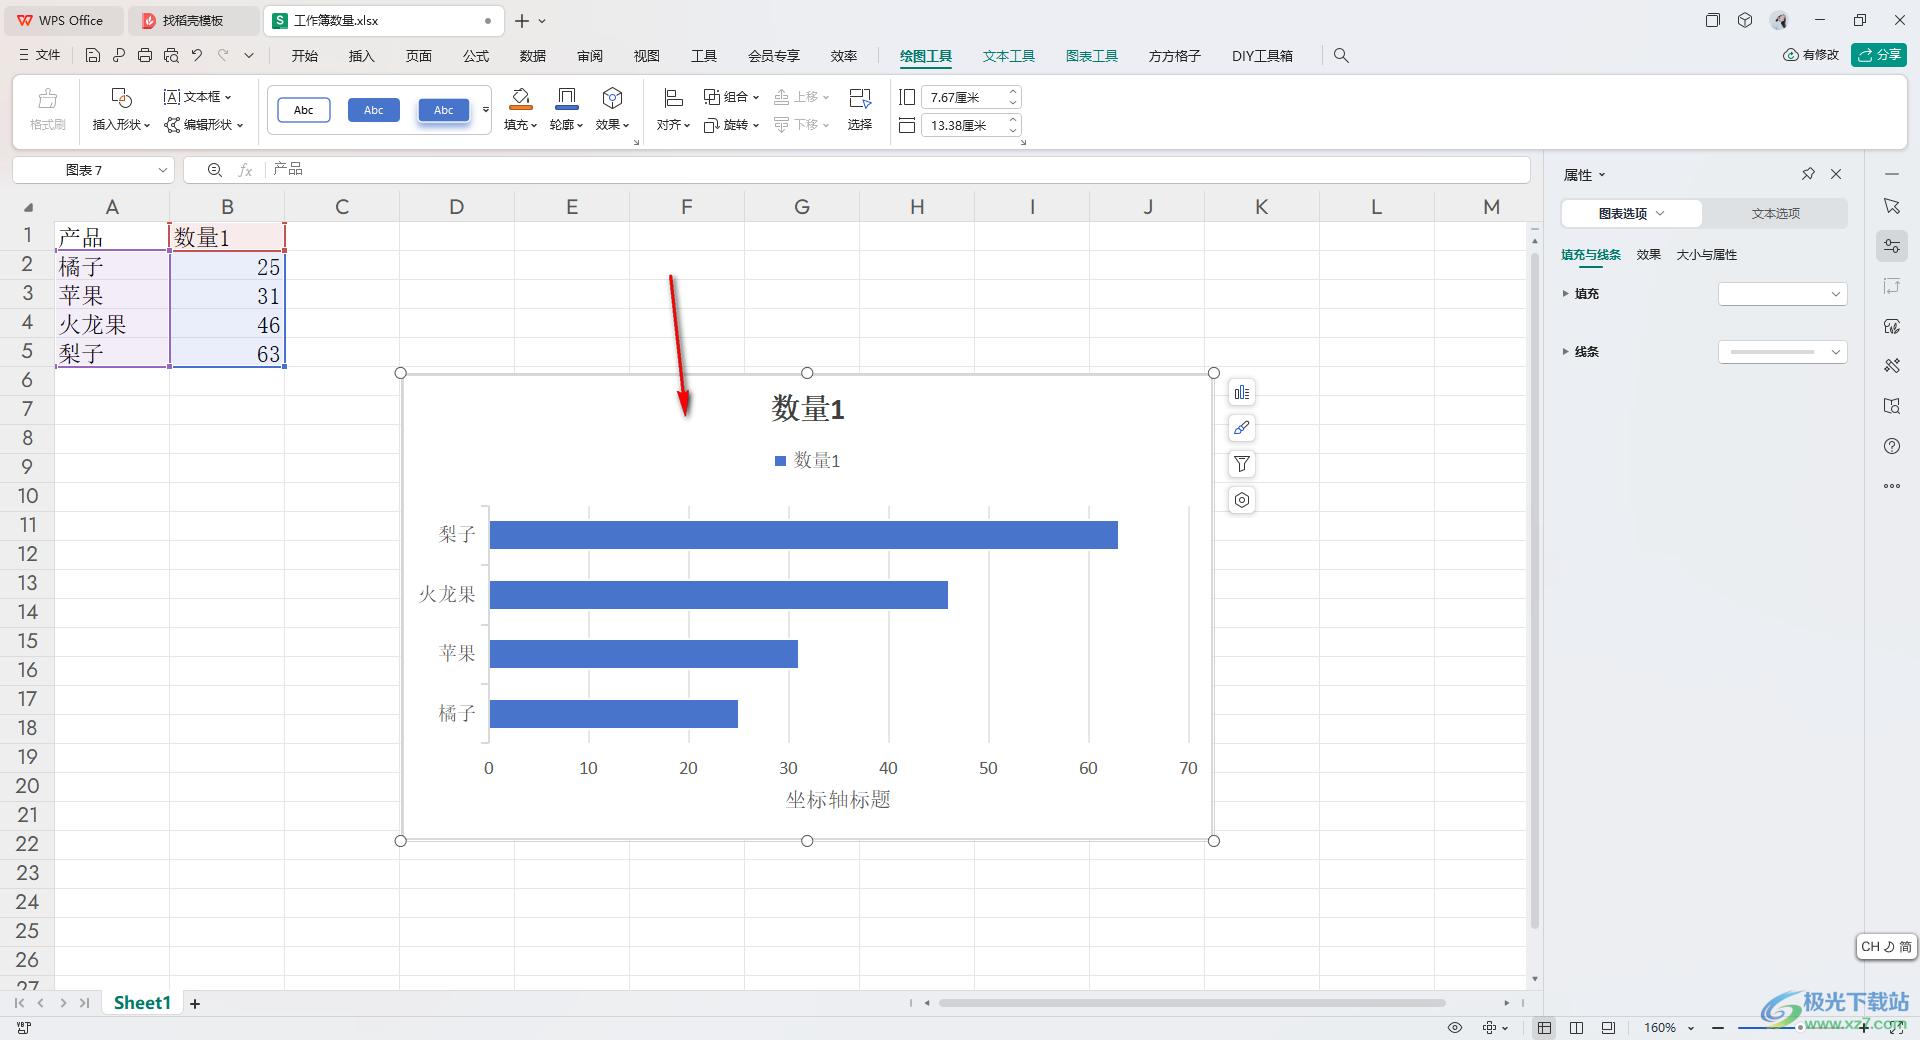This screenshot has width=1920, height=1040.
Task: Pin the Properties panel
Action: tap(1808, 174)
